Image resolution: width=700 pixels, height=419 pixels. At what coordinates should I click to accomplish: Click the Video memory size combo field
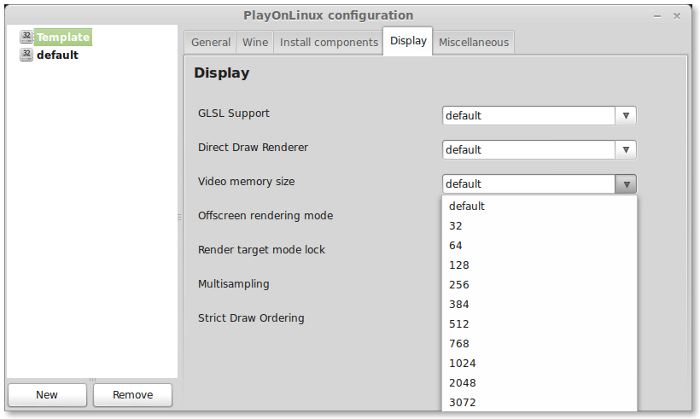(x=529, y=184)
